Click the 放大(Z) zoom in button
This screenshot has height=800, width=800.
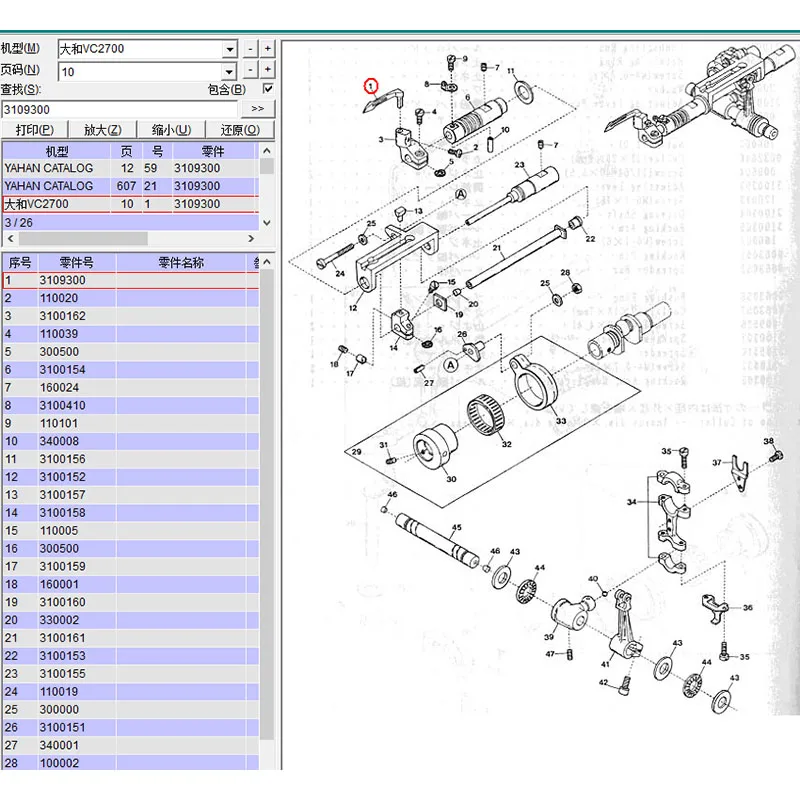103,130
